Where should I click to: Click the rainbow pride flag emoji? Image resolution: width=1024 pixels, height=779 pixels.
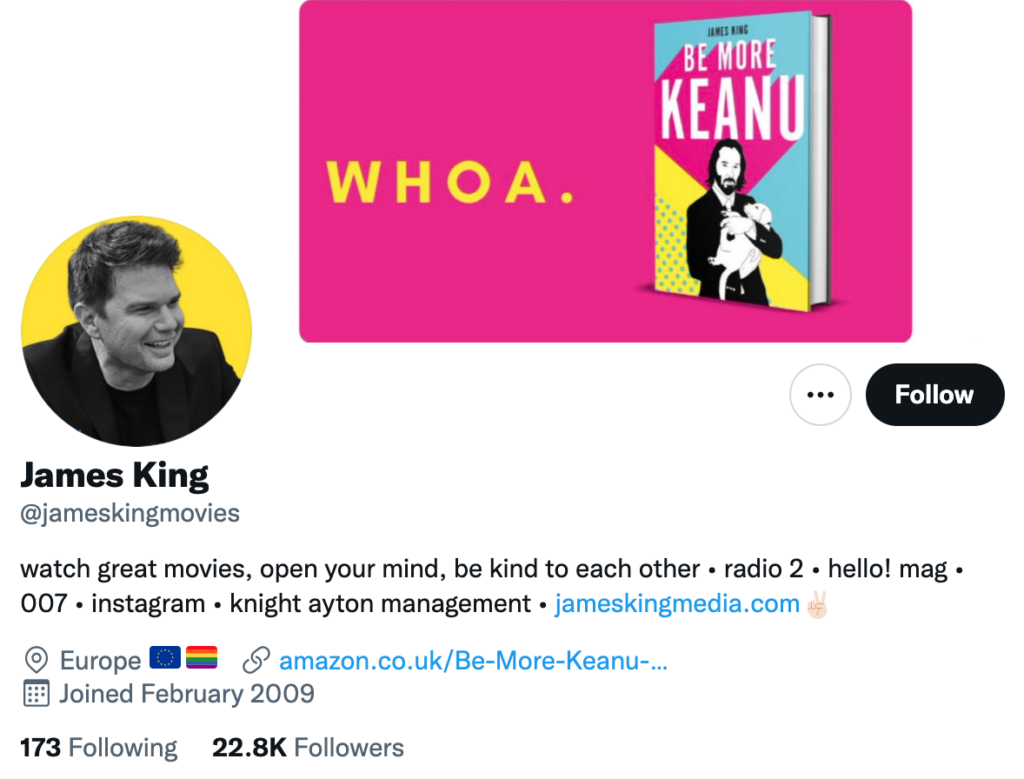point(201,659)
